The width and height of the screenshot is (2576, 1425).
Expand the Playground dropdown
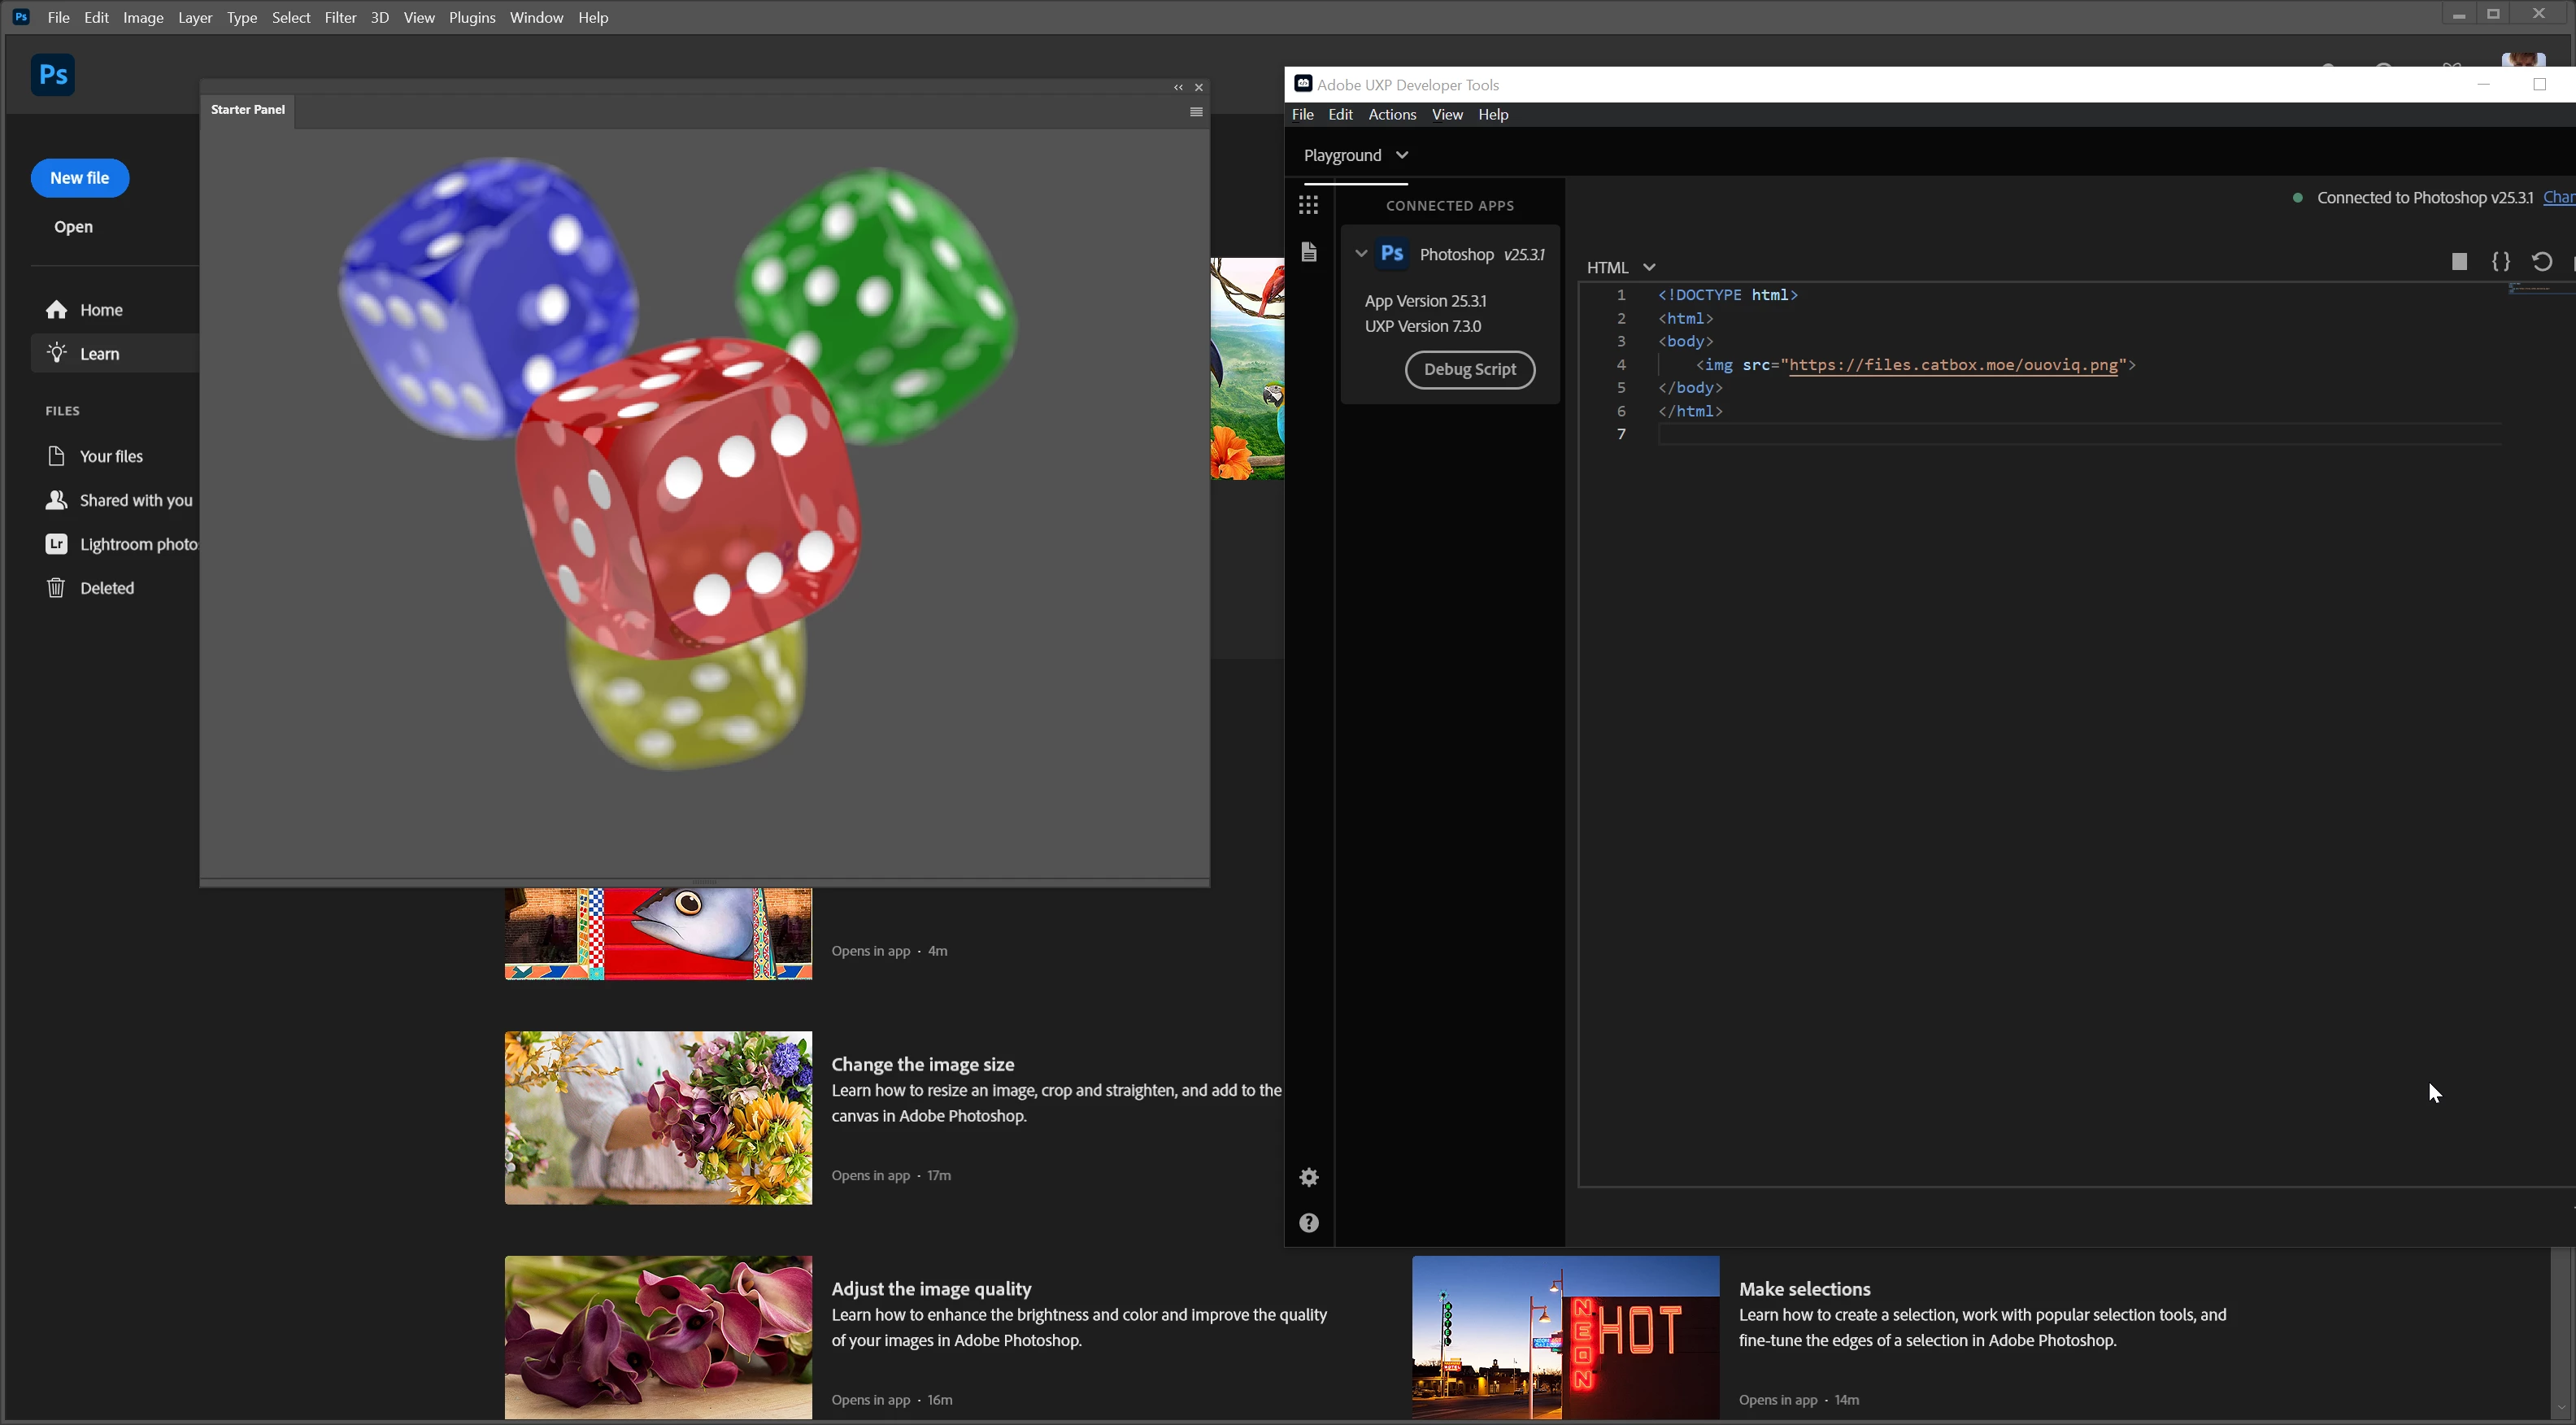[x=1355, y=155]
